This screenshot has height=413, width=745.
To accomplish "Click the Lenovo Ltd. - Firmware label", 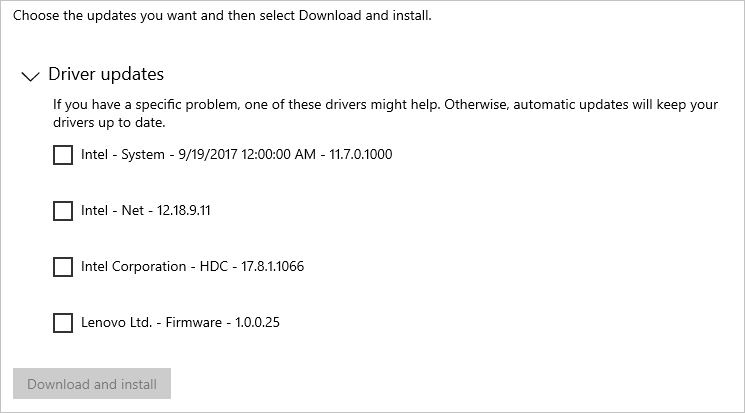I will (x=180, y=323).
